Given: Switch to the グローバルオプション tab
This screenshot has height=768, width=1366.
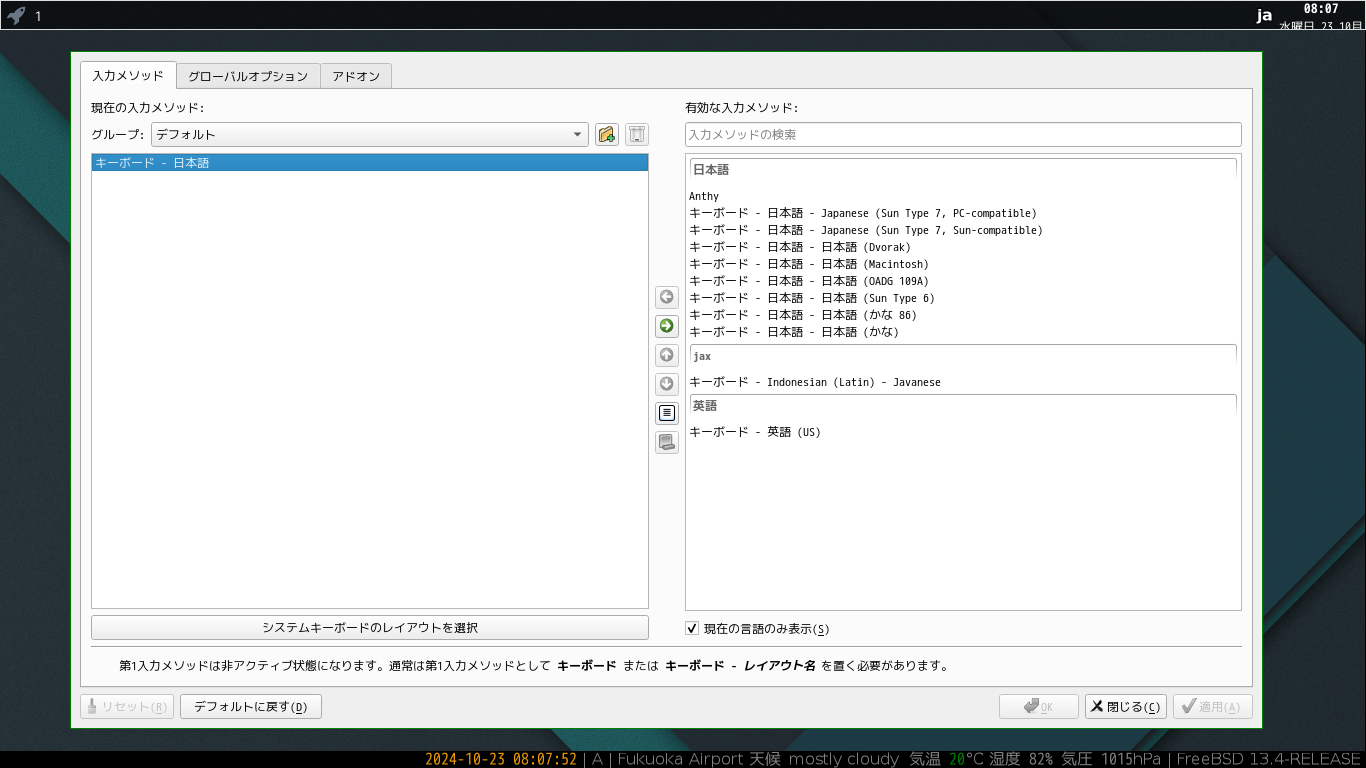Looking at the screenshot, I should pyautogui.click(x=248, y=76).
